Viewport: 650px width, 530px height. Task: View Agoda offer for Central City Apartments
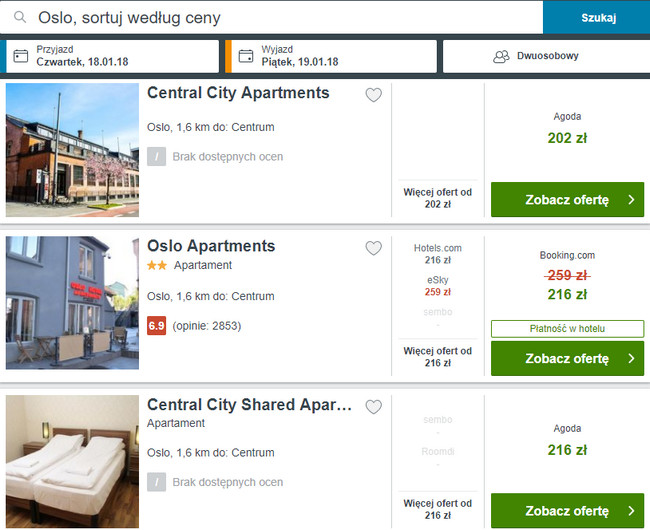[x=568, y=199]
